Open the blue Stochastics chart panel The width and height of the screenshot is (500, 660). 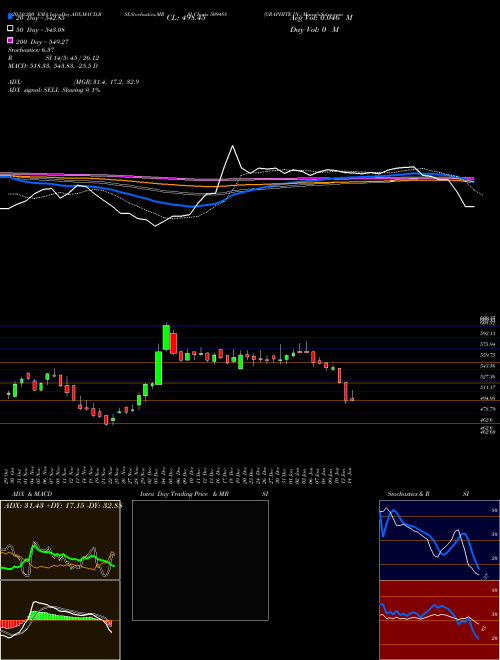tap(439, 540)
